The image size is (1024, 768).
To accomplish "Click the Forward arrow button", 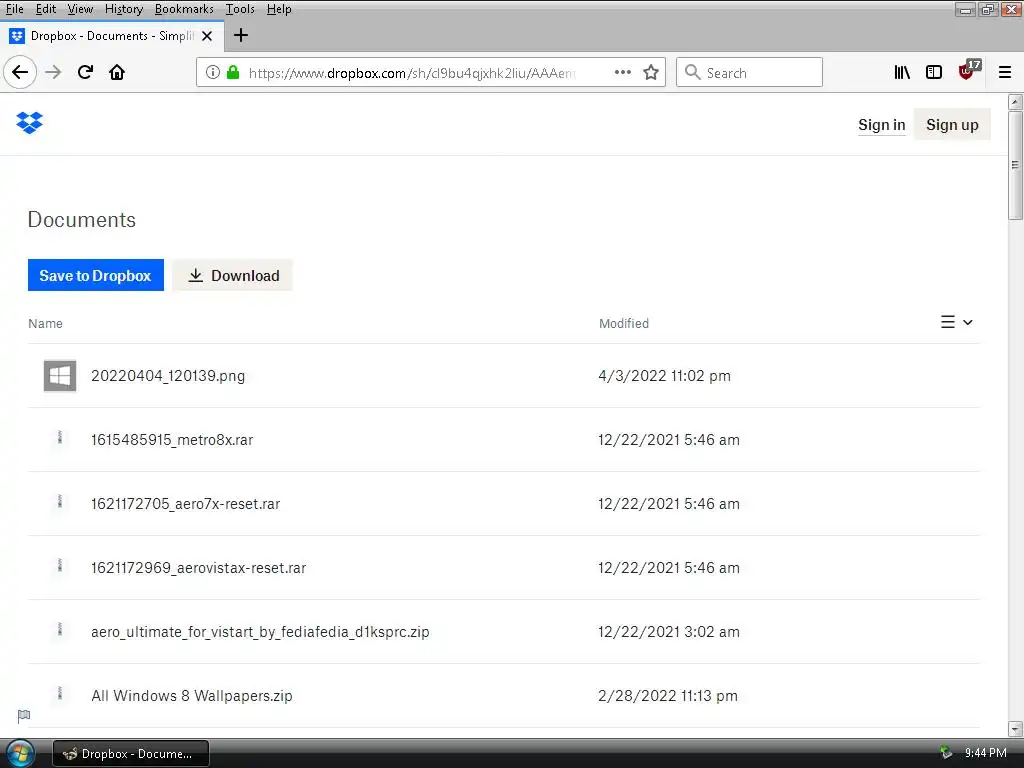I will click(53, 72).
